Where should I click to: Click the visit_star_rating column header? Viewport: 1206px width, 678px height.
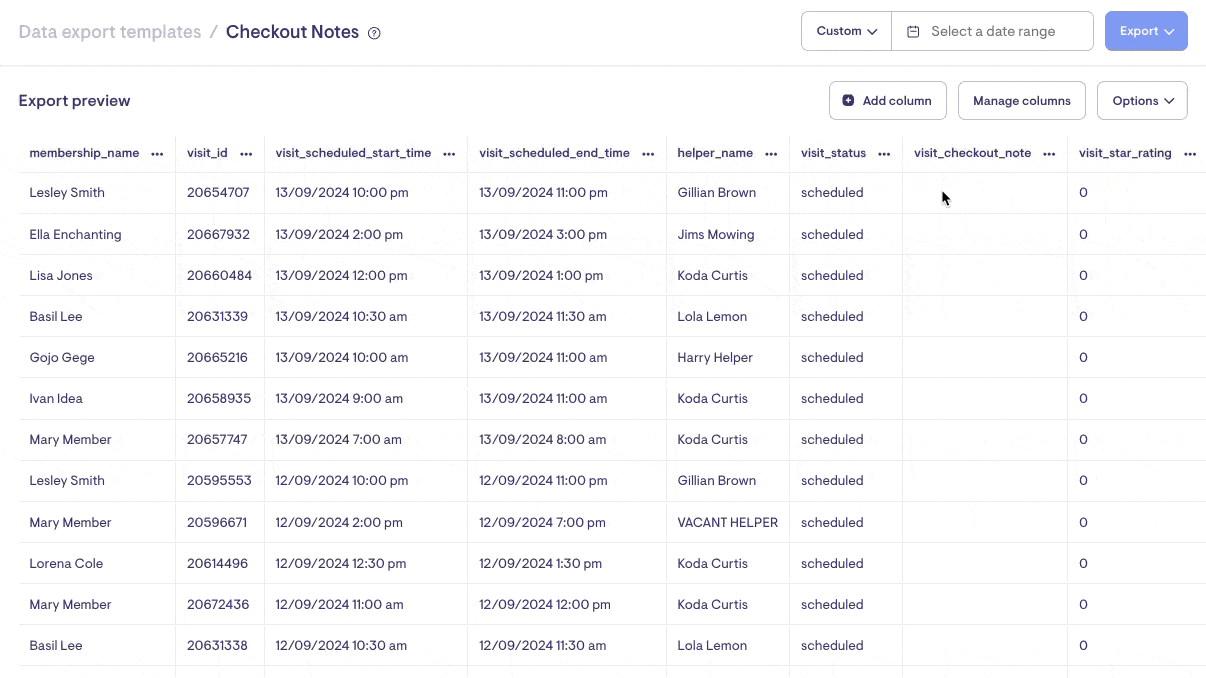click(1125, 153)
